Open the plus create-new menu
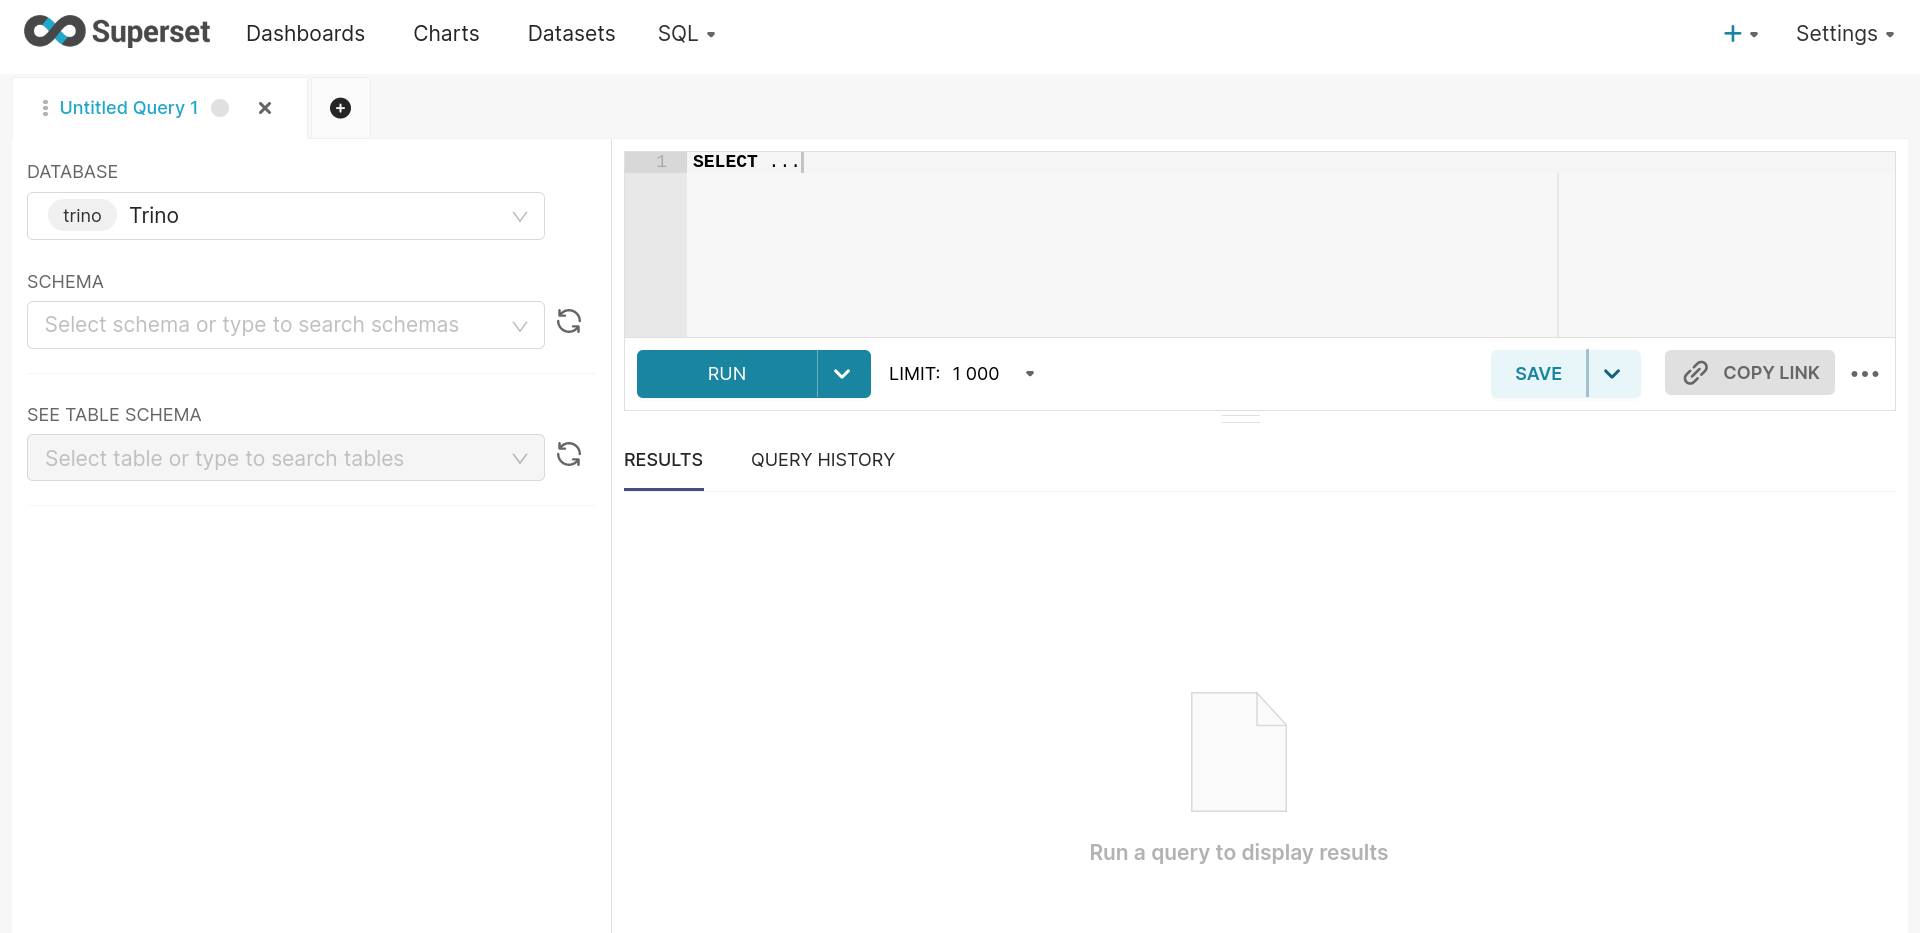The image size is (1920, 933). pyautogui.click(x=1740, y=34)
